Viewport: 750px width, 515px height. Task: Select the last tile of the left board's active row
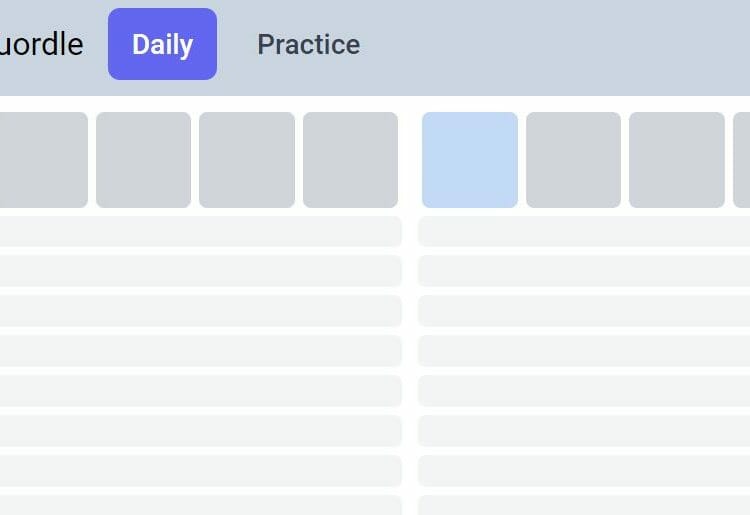pos(350,160)
